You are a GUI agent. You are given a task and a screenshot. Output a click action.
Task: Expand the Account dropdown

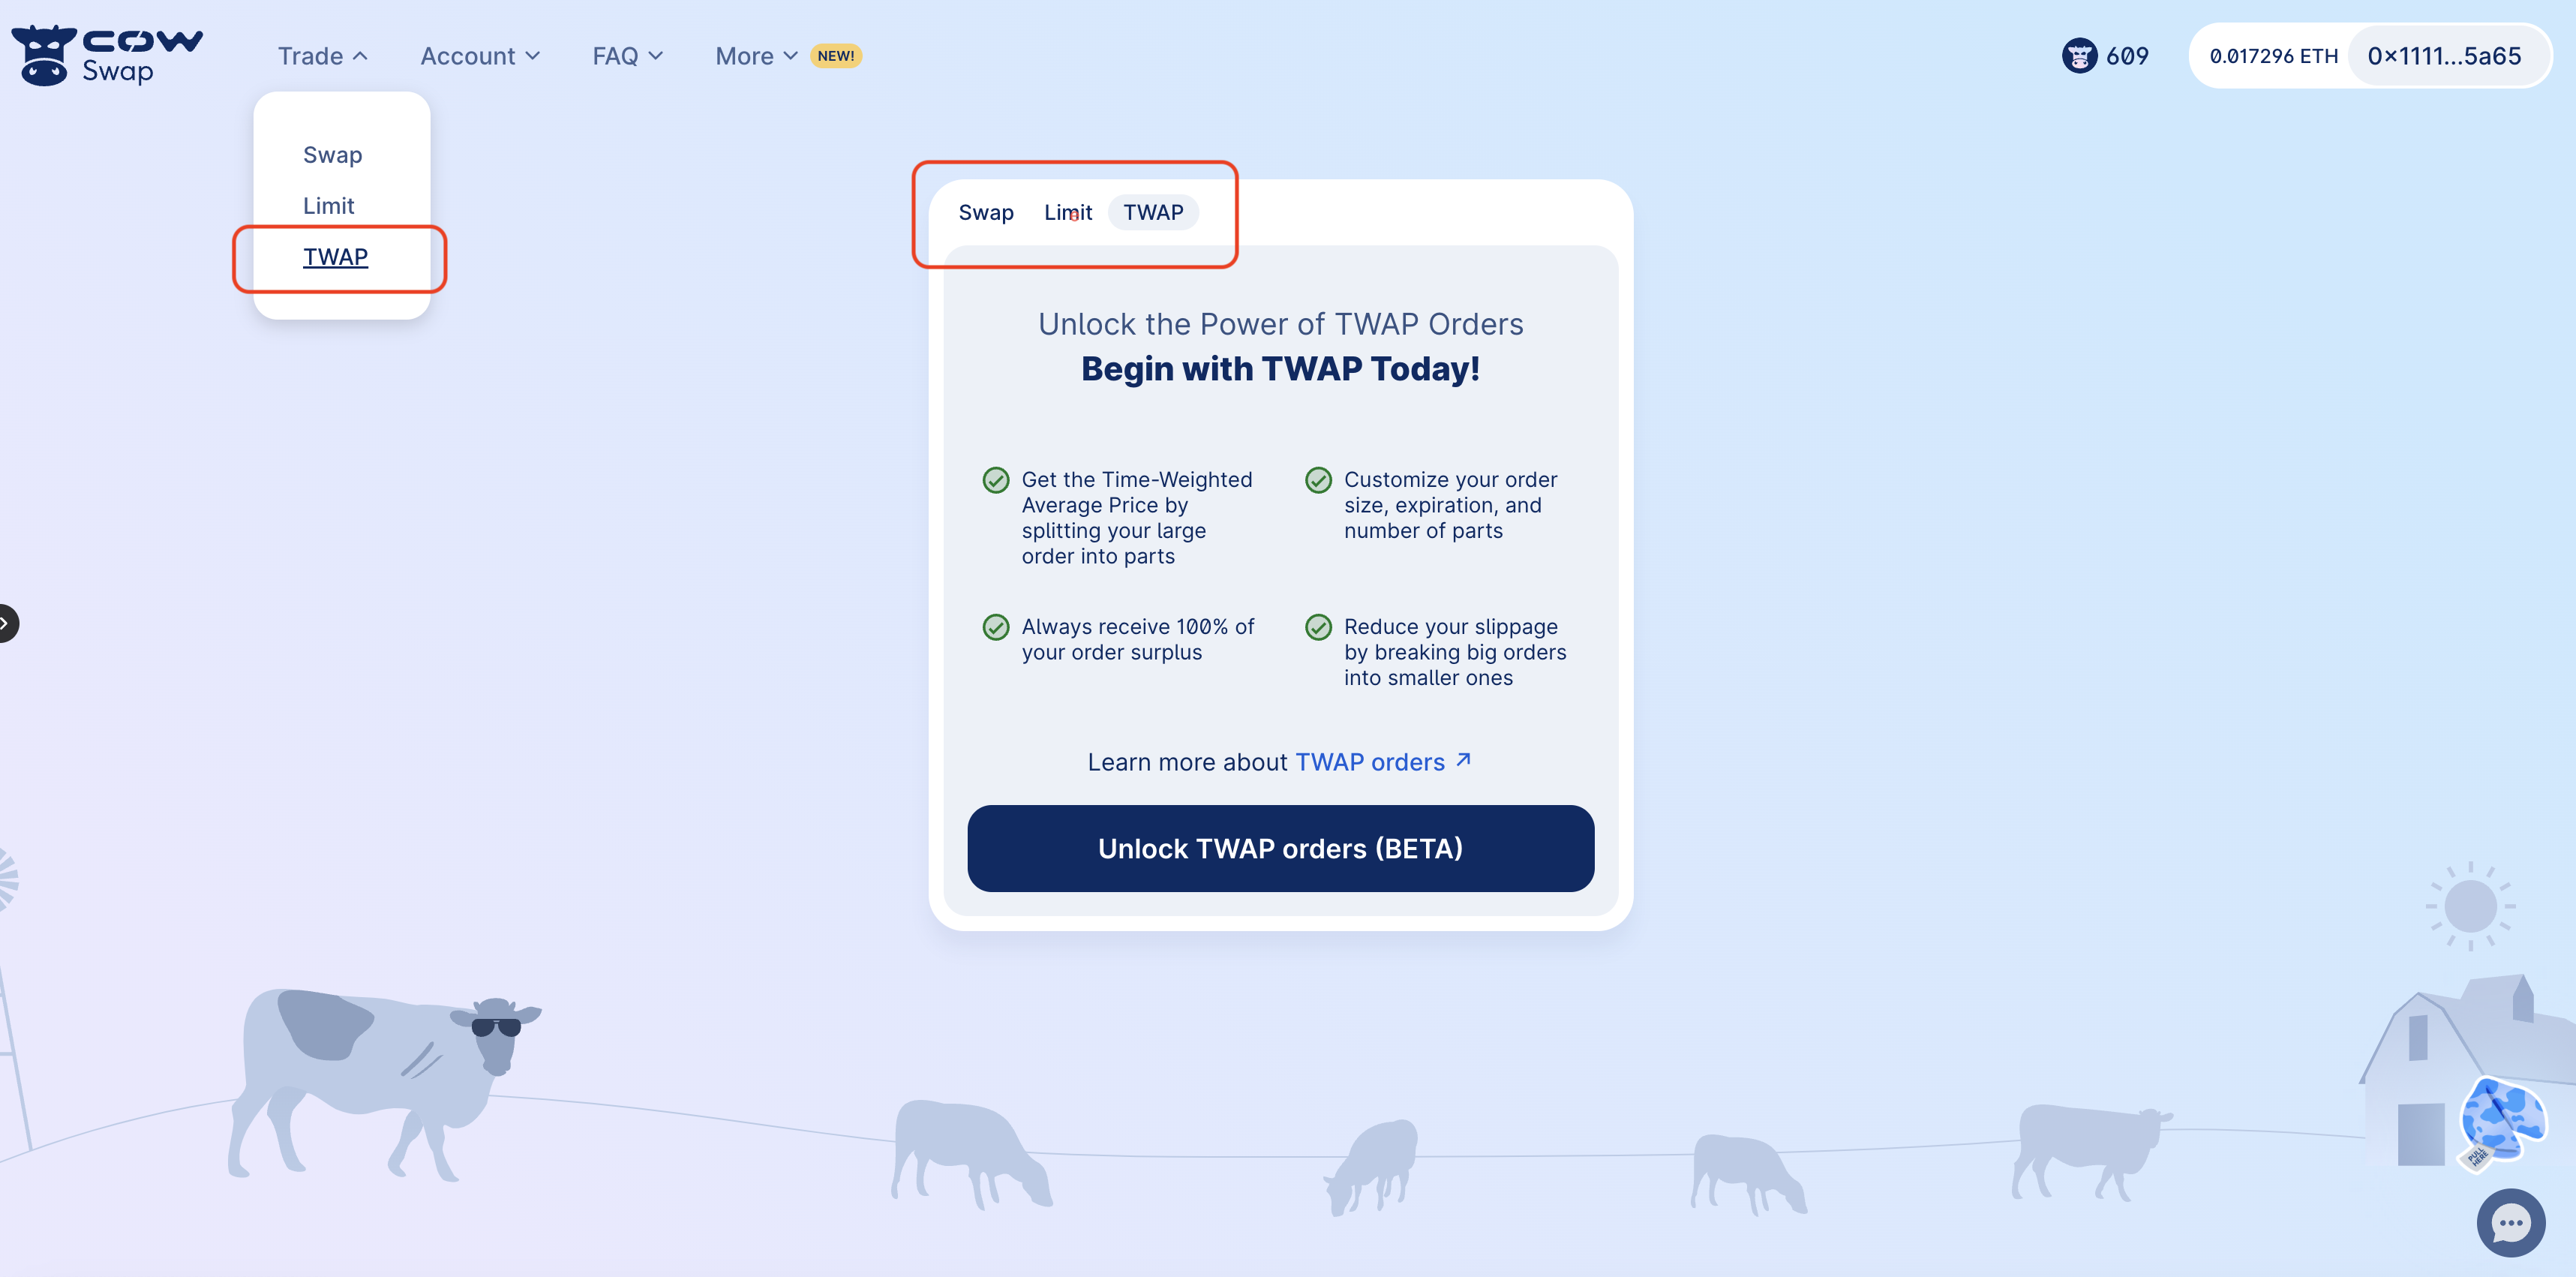click(x=480, y=56)
